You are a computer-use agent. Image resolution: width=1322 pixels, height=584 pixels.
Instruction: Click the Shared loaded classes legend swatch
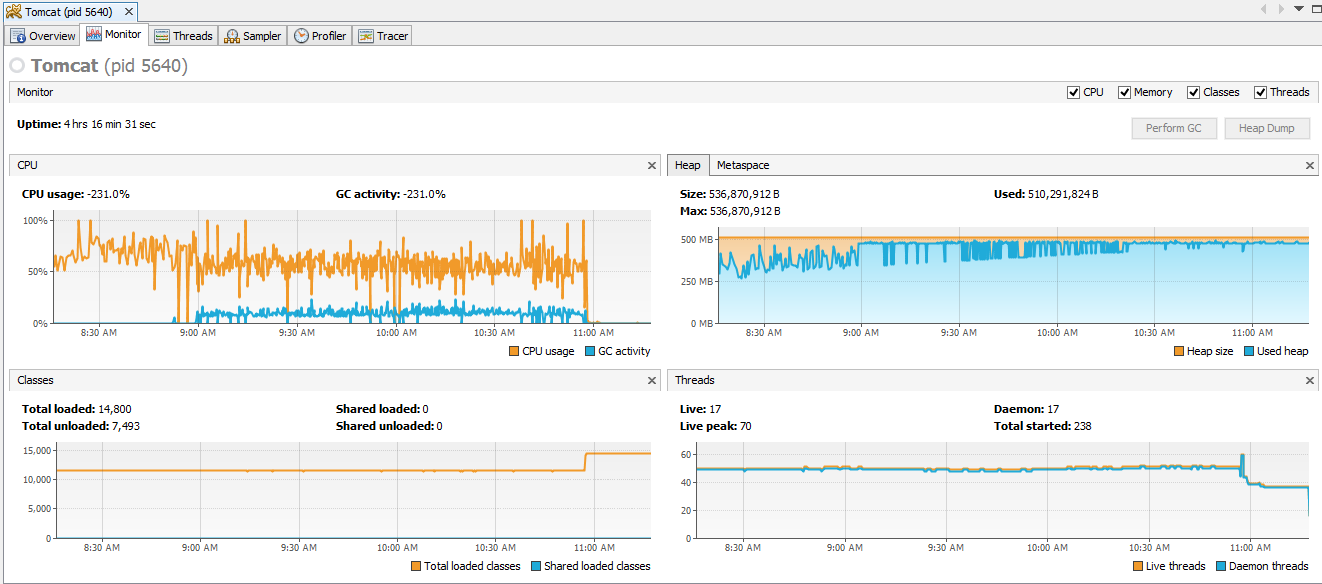click(x=535, y=566)
